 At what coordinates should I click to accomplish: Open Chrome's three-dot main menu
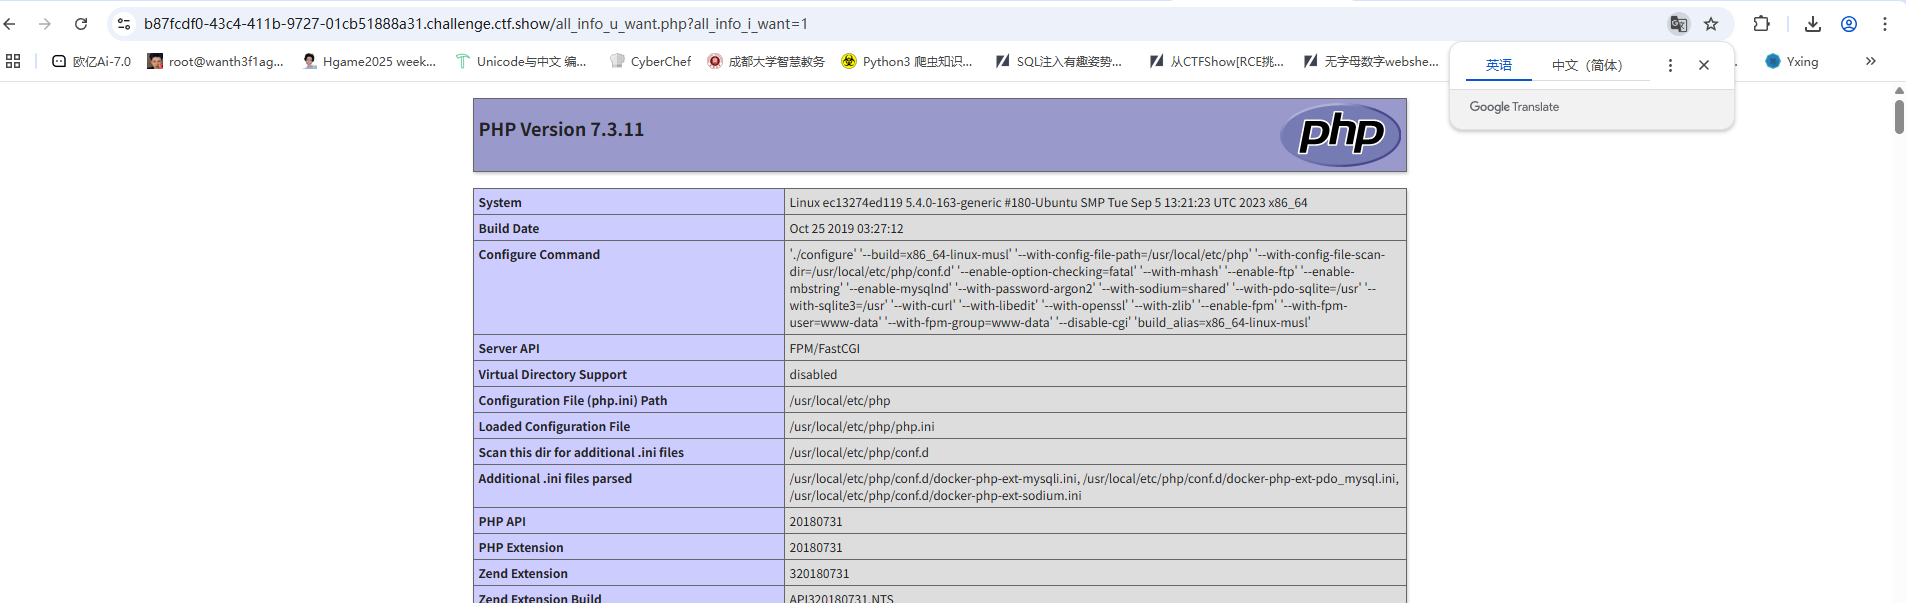pos(1885,24)
